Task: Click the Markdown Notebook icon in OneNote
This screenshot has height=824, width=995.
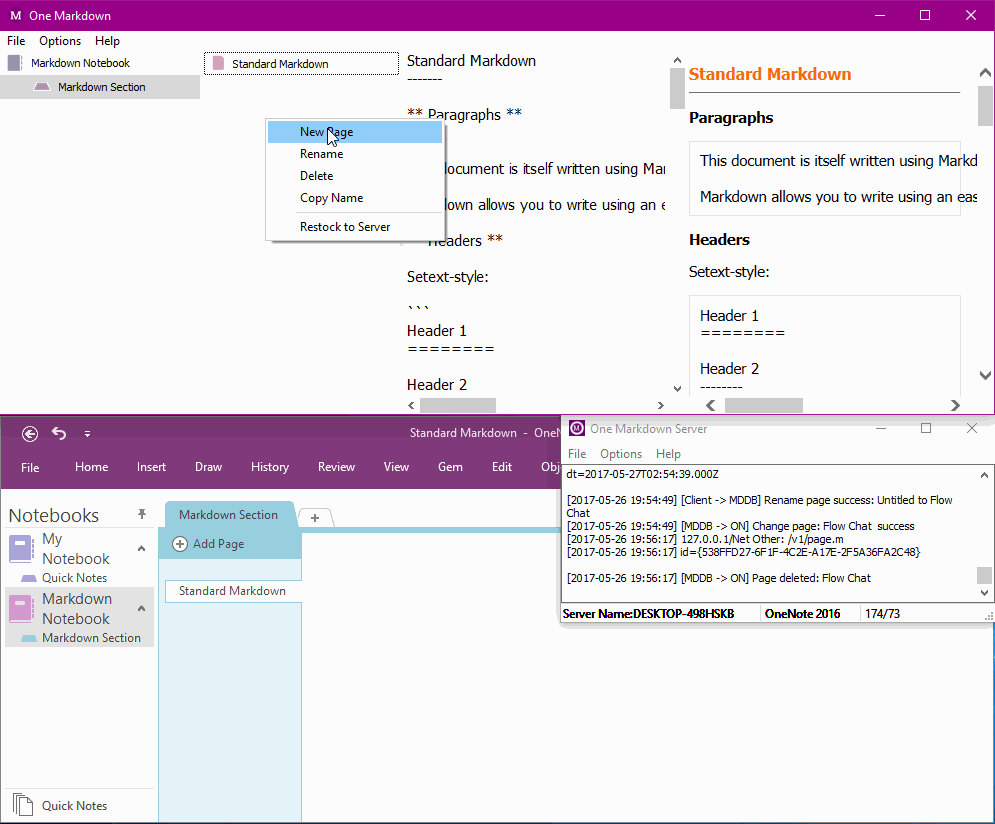Action: coord(21,608)
